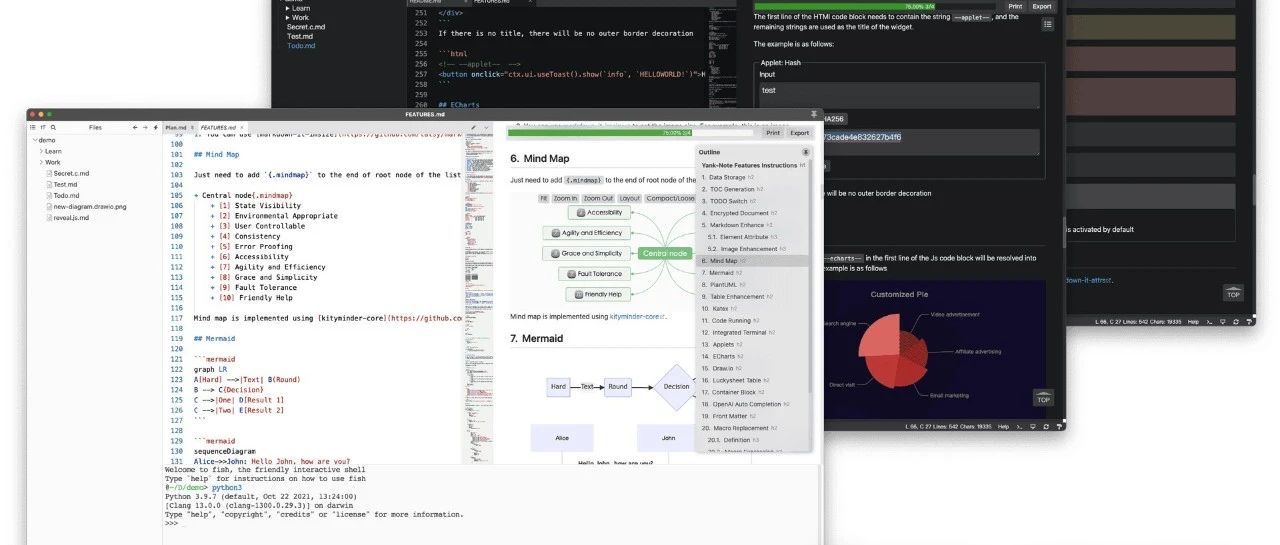Go back with left arrow in front Files header
Image resolution: width=1280 pixels, height=545 pixels.
137,127
